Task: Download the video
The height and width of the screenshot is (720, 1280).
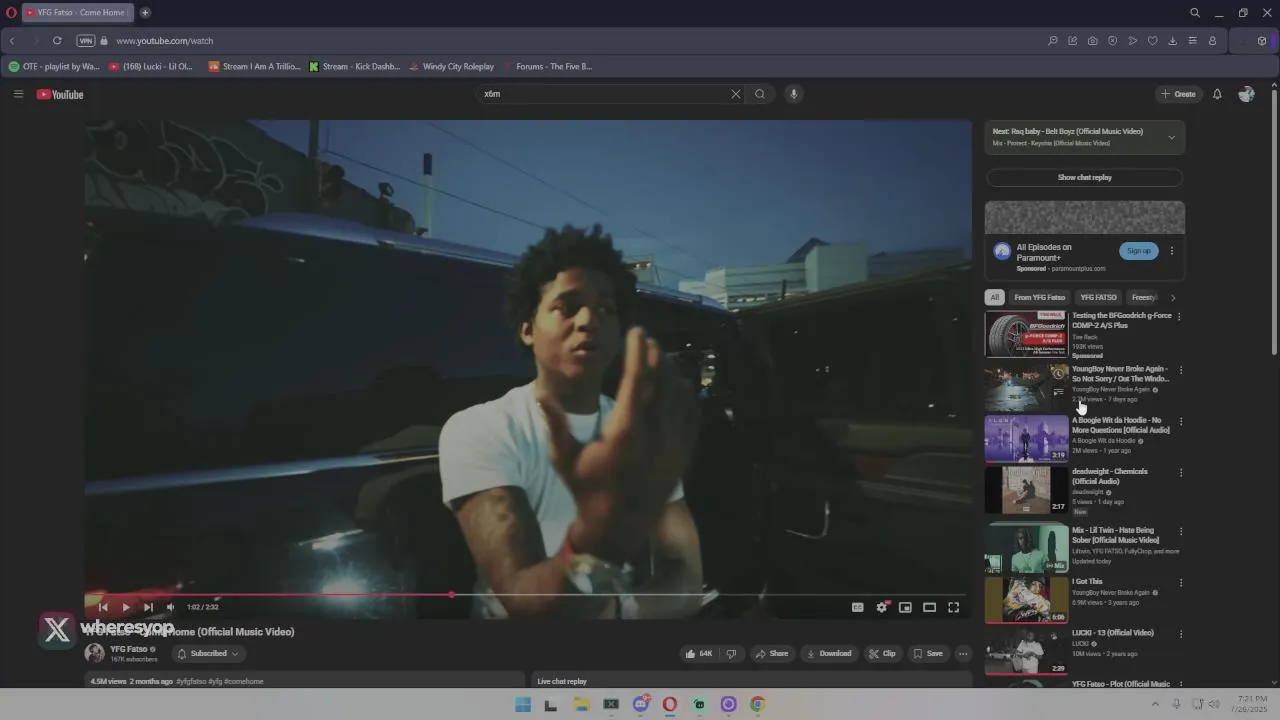Action: click(x=829, y=653)
